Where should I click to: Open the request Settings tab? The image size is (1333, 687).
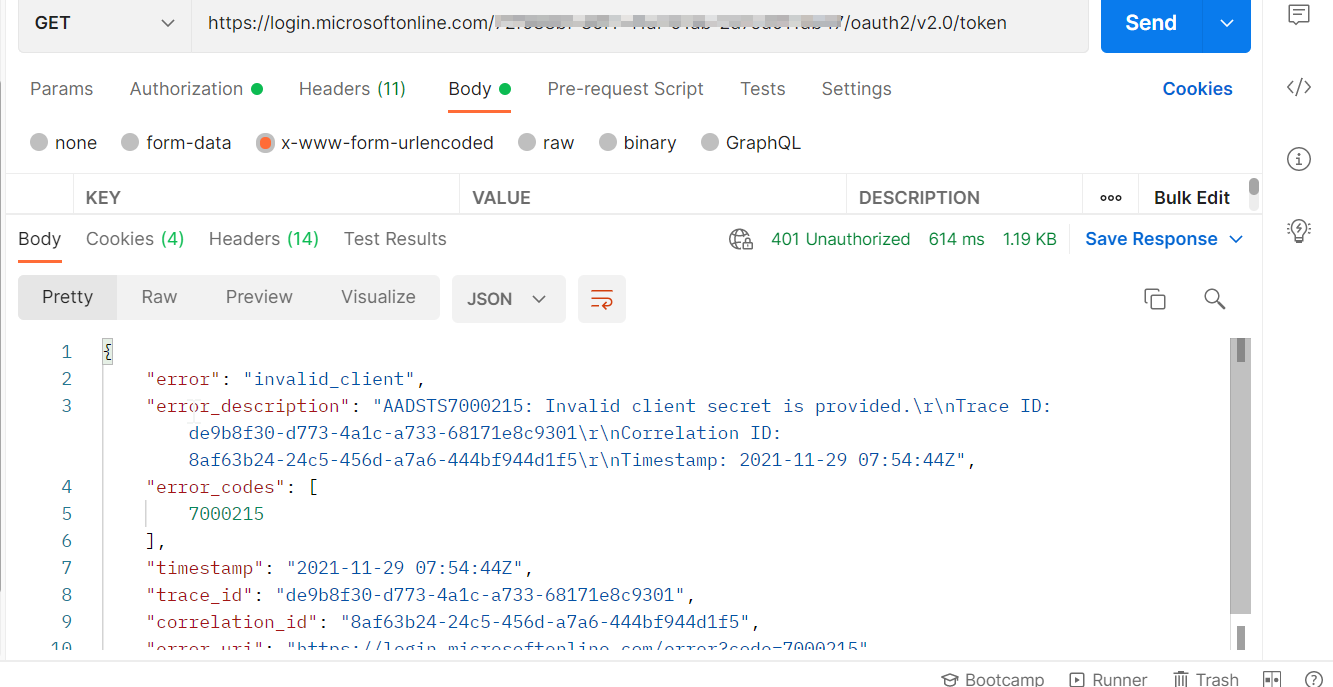[856, 89]
